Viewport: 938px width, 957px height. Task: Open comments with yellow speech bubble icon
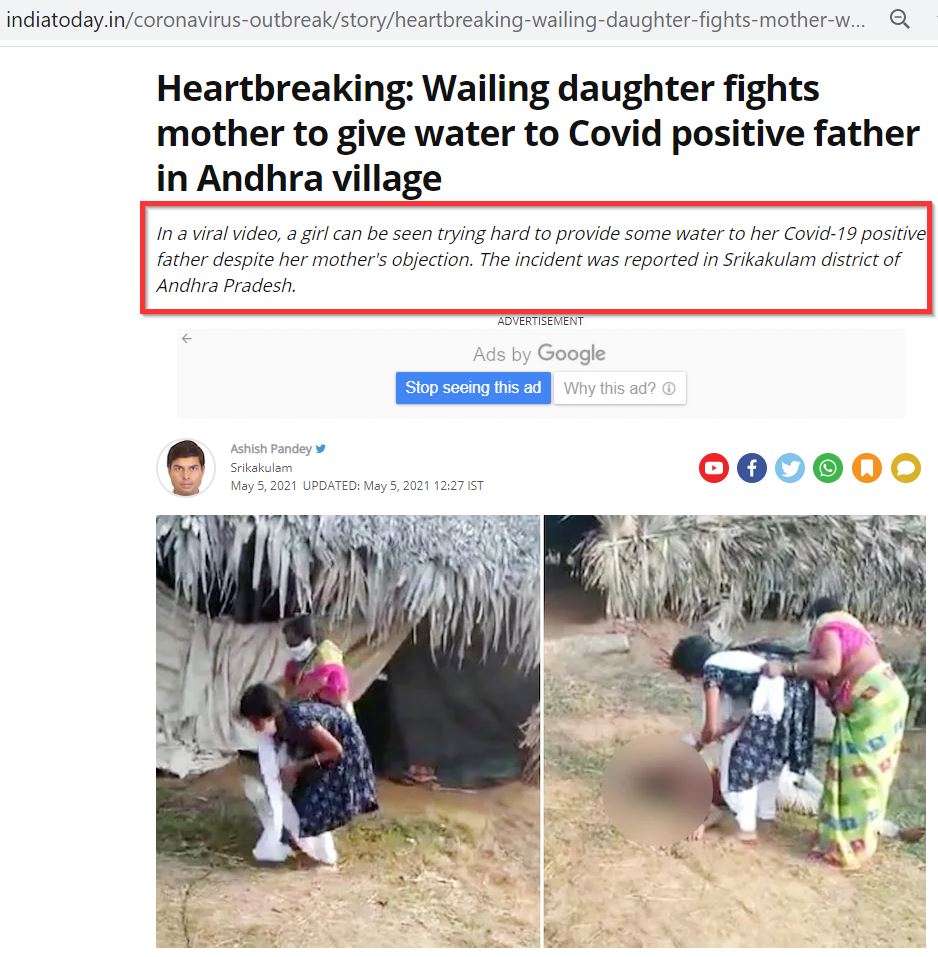pyautogui.click(x=906, y=468)
